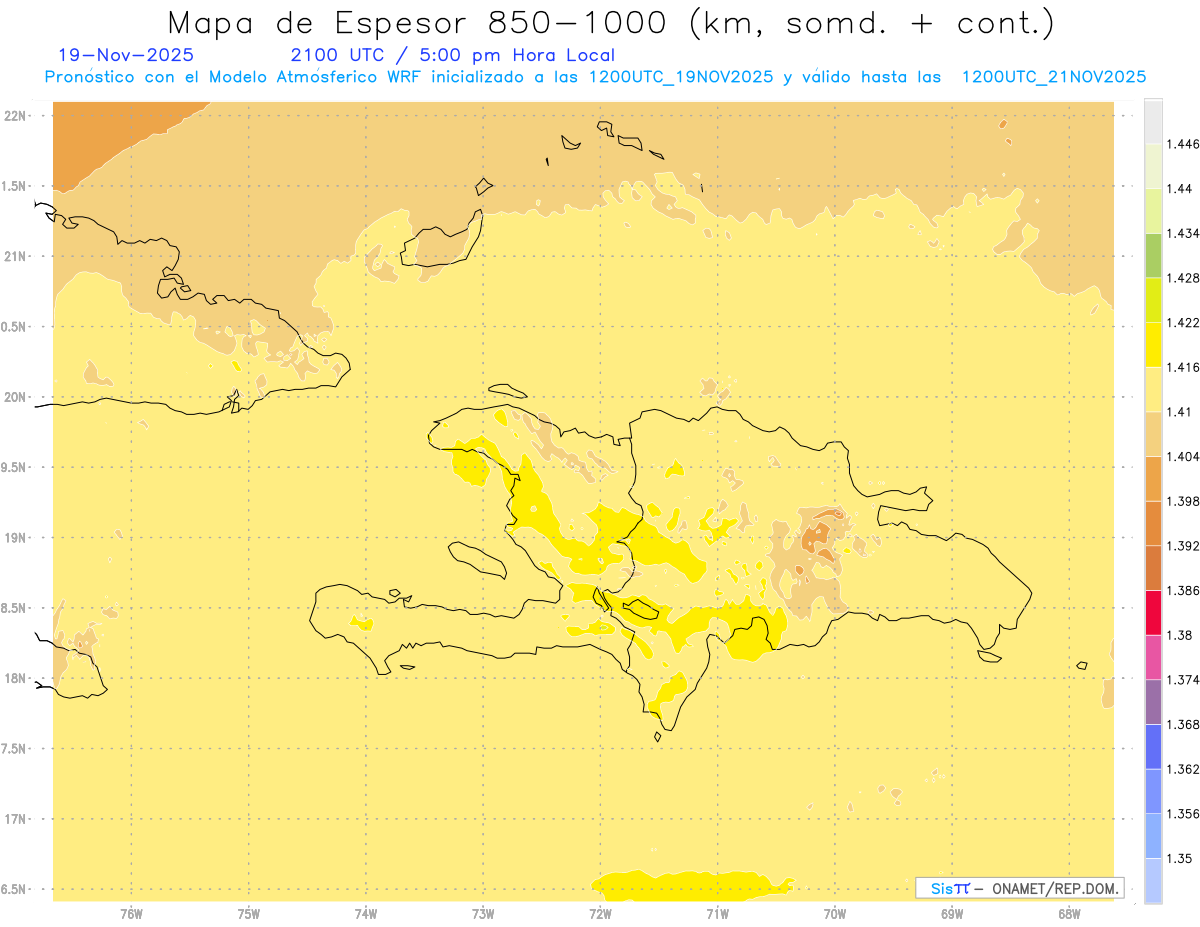Click the '75W' longitude label
This screenshot has height=927, width=1200.
point(248,914)
